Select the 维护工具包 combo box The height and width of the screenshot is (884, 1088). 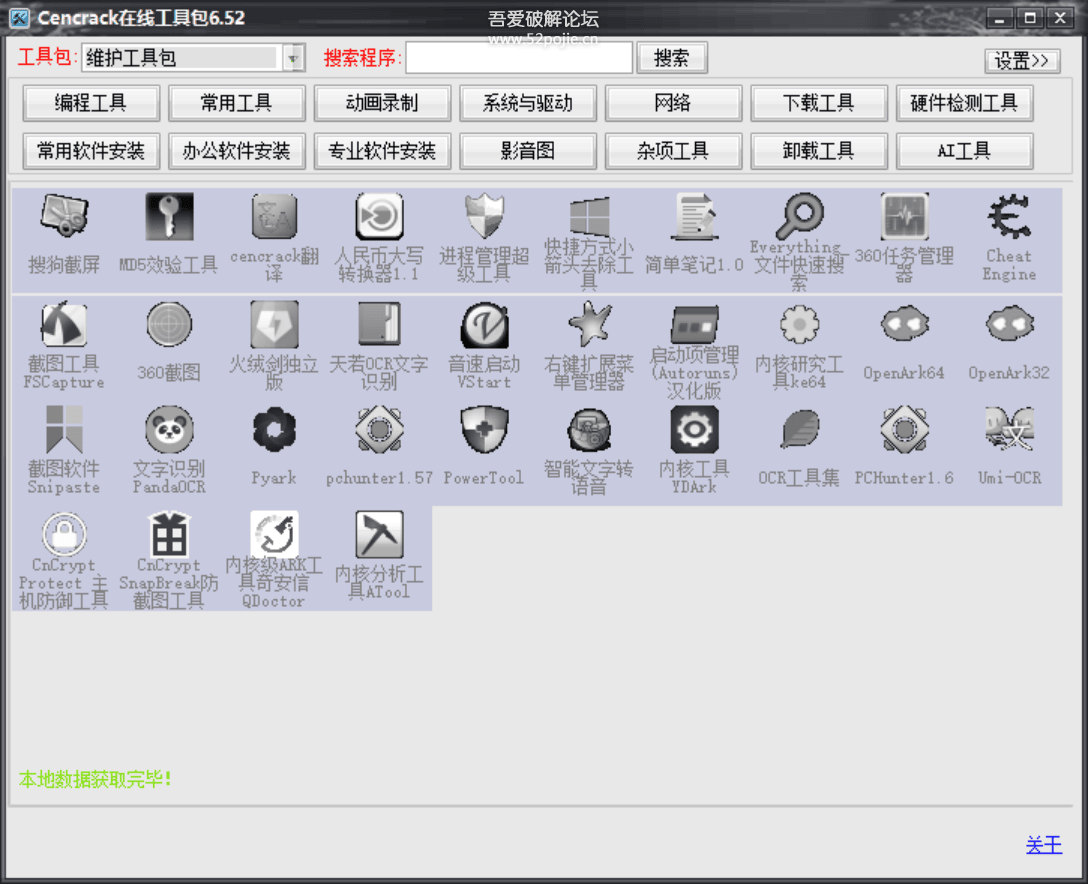[x=194, y=58]
